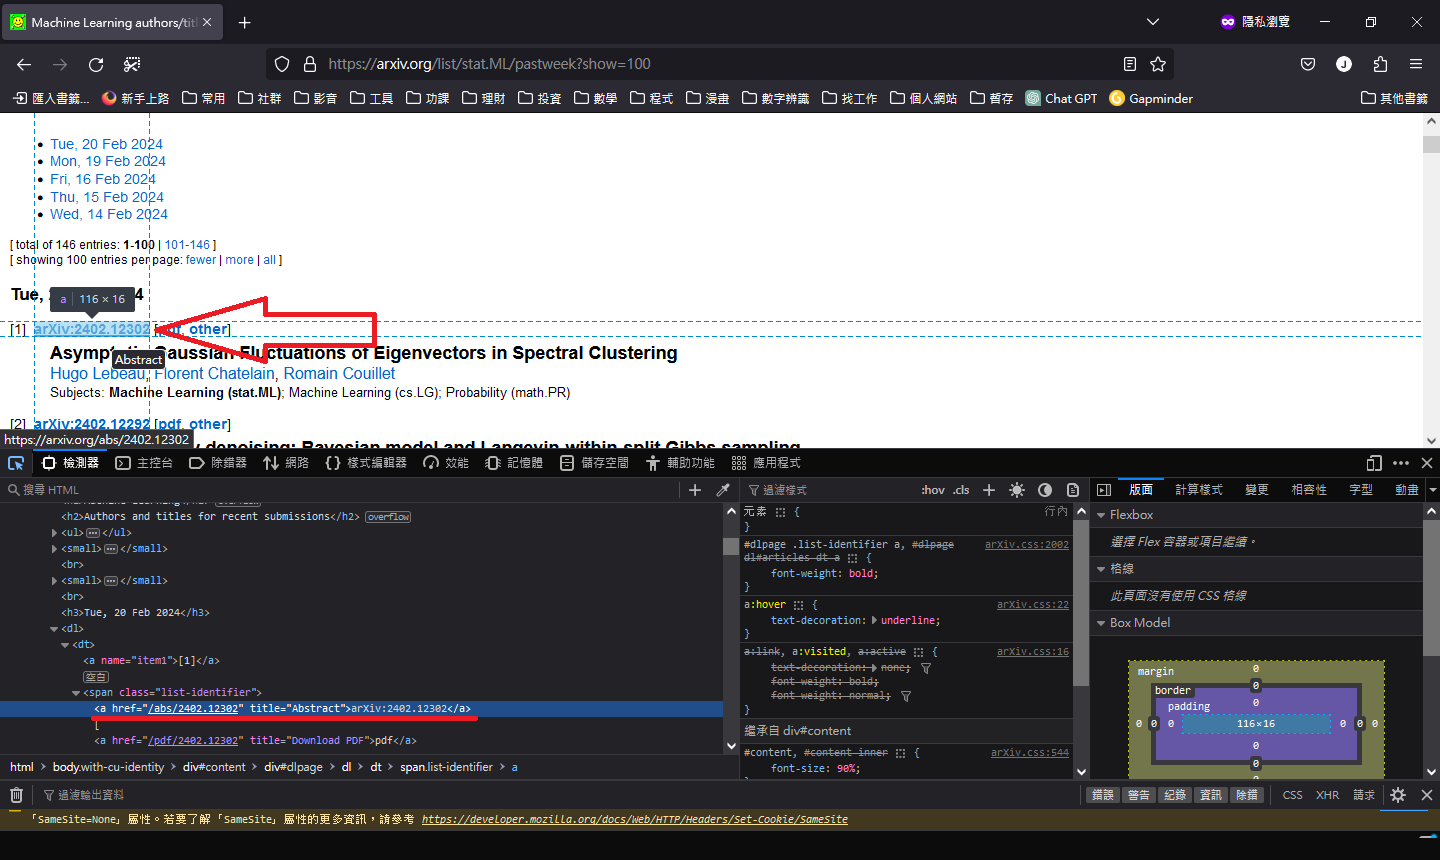The image size is (1440, 860).
Task: Open the 效能 Performance tab
Action: tap(446, 463)
